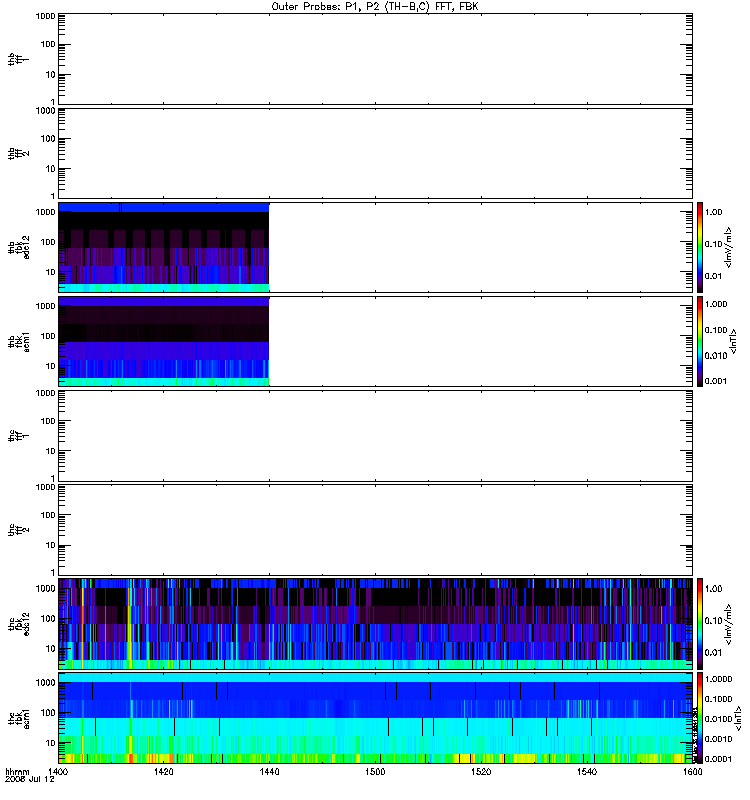The image size is (750, 800).
Task: Select the empty thc fff 2 panel
Action: (375, 530)
